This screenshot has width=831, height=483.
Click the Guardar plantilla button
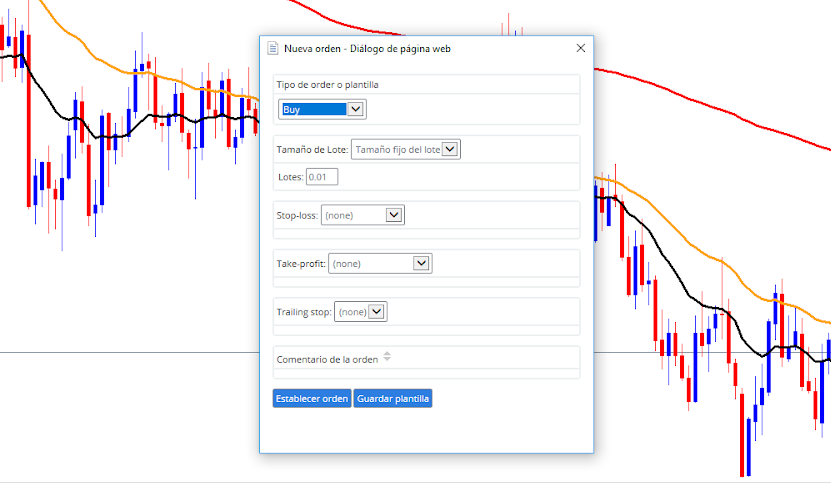point(393,399)
